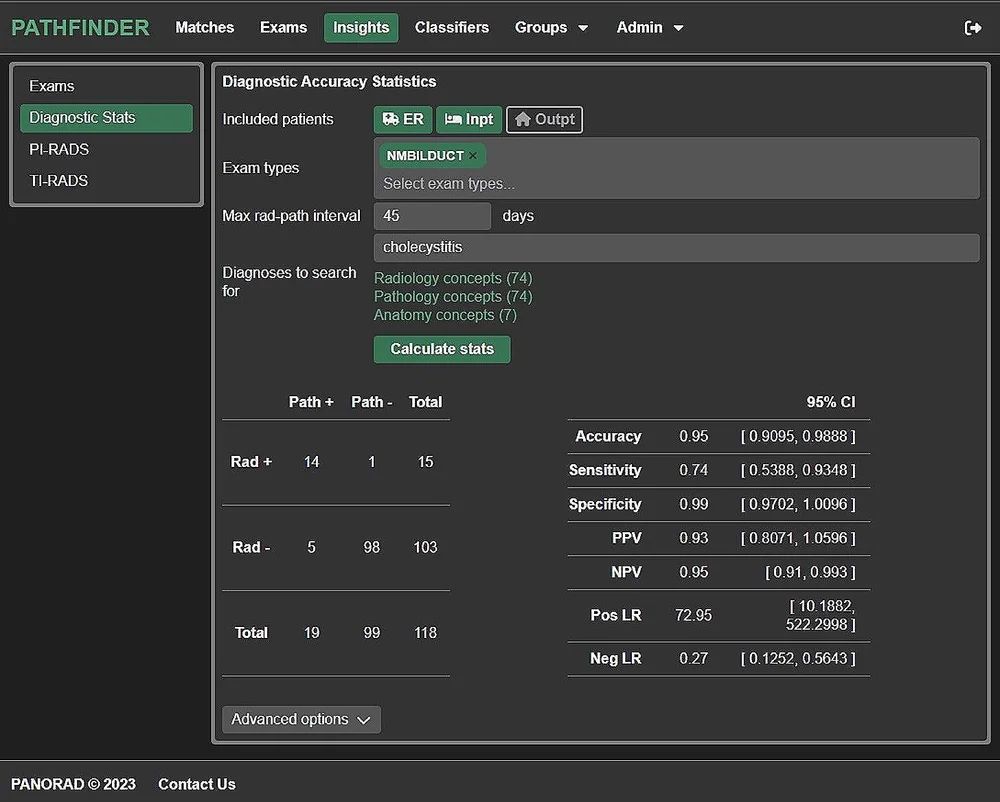
Task: Expand Advanced options
Action: (x=301, y=719)
